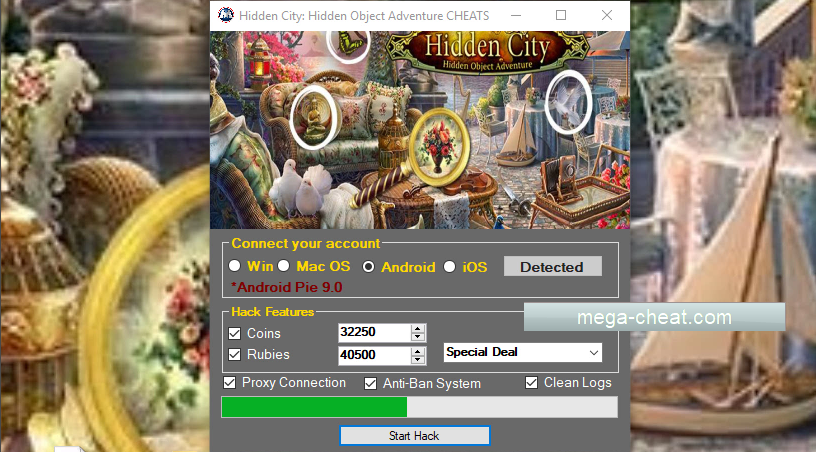Click the Detected button

[x=553, y=266]
